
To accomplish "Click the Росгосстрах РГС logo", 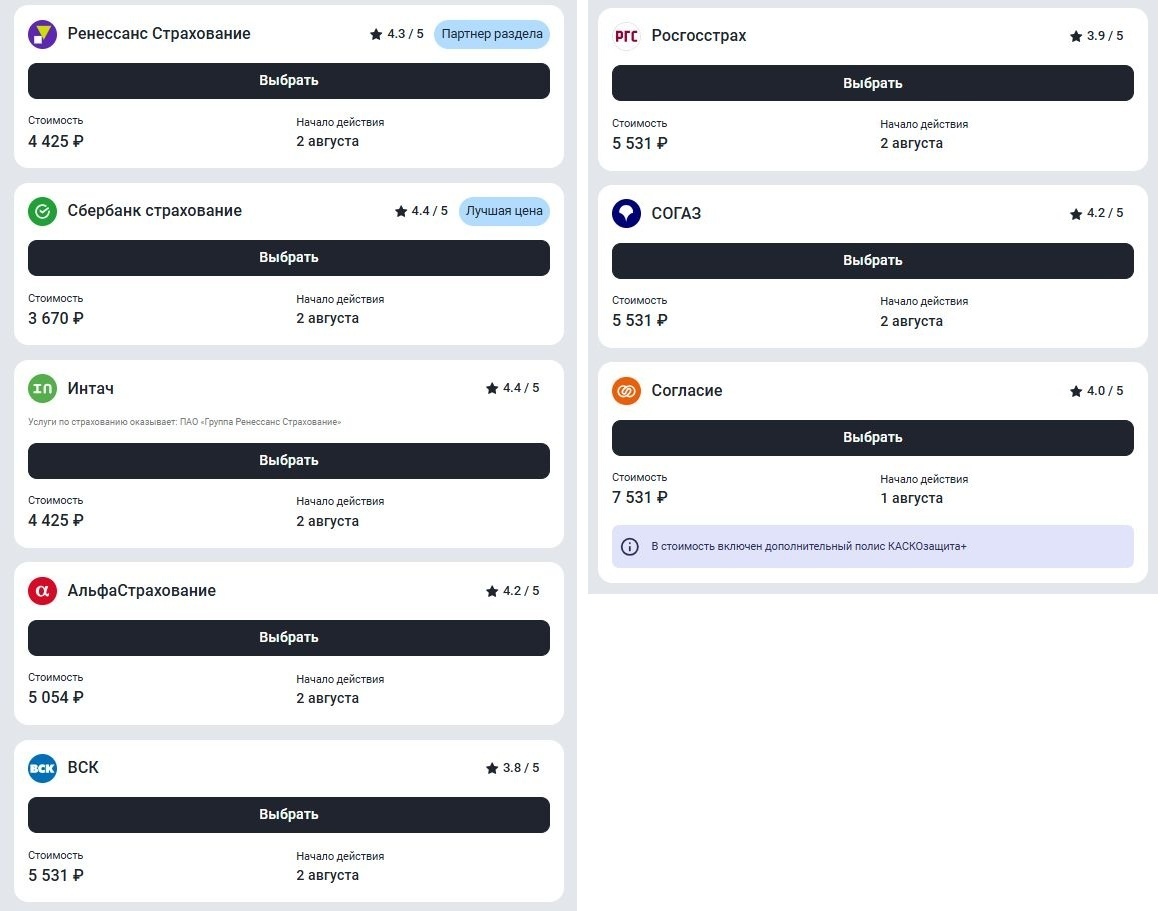I will pos(626,36).
